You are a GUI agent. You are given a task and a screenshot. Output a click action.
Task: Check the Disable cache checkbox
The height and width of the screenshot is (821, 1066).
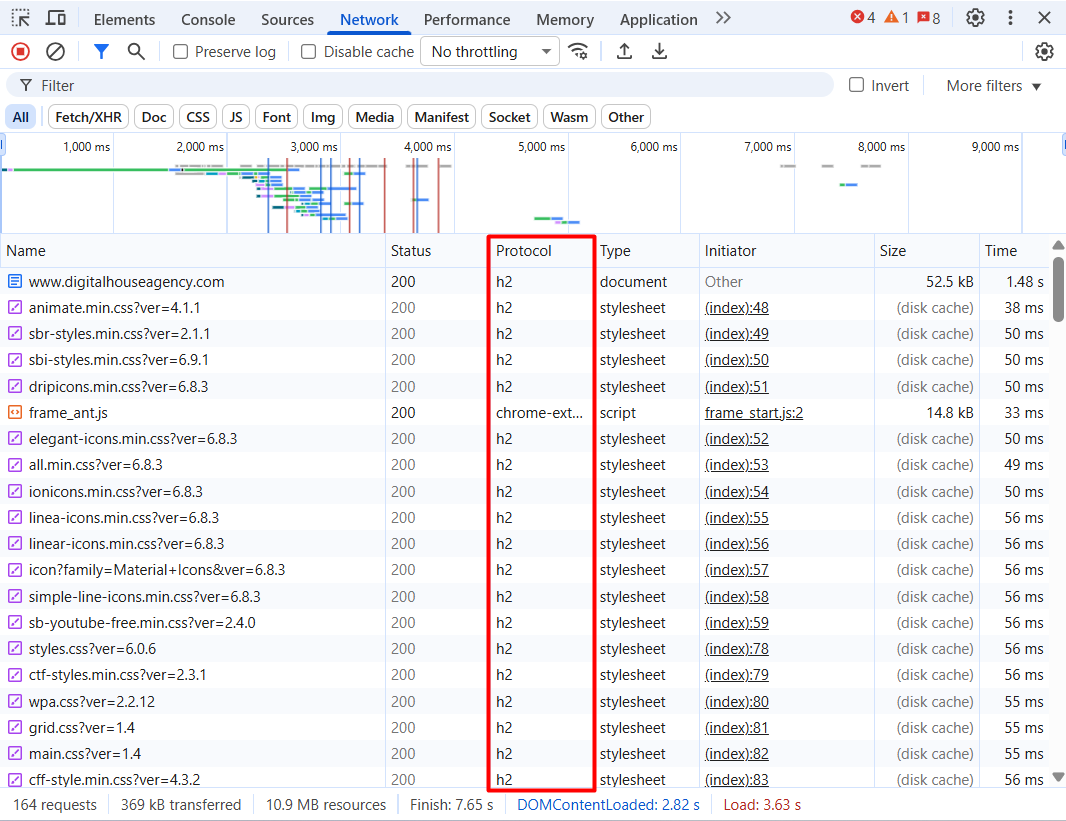coord(309,52)
